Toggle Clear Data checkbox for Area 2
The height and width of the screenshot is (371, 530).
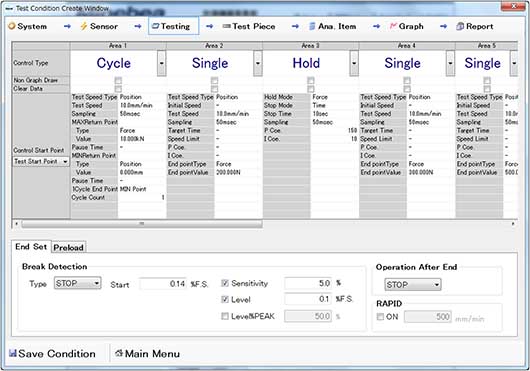pos(215,89)
